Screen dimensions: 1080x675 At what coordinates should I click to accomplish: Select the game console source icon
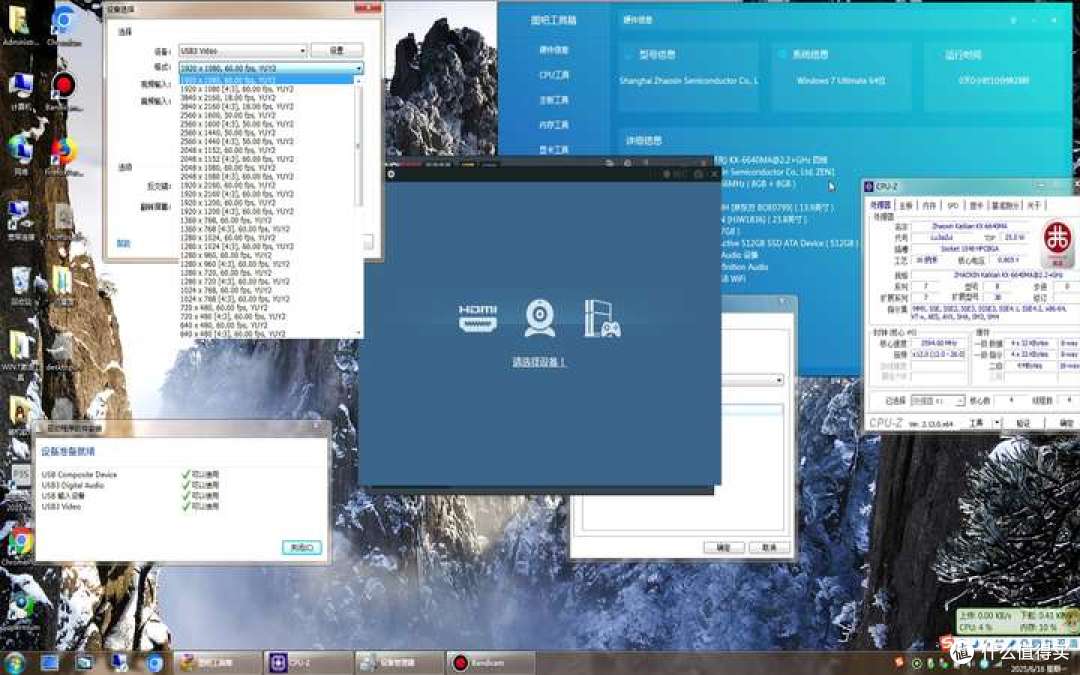coord(602,319)
